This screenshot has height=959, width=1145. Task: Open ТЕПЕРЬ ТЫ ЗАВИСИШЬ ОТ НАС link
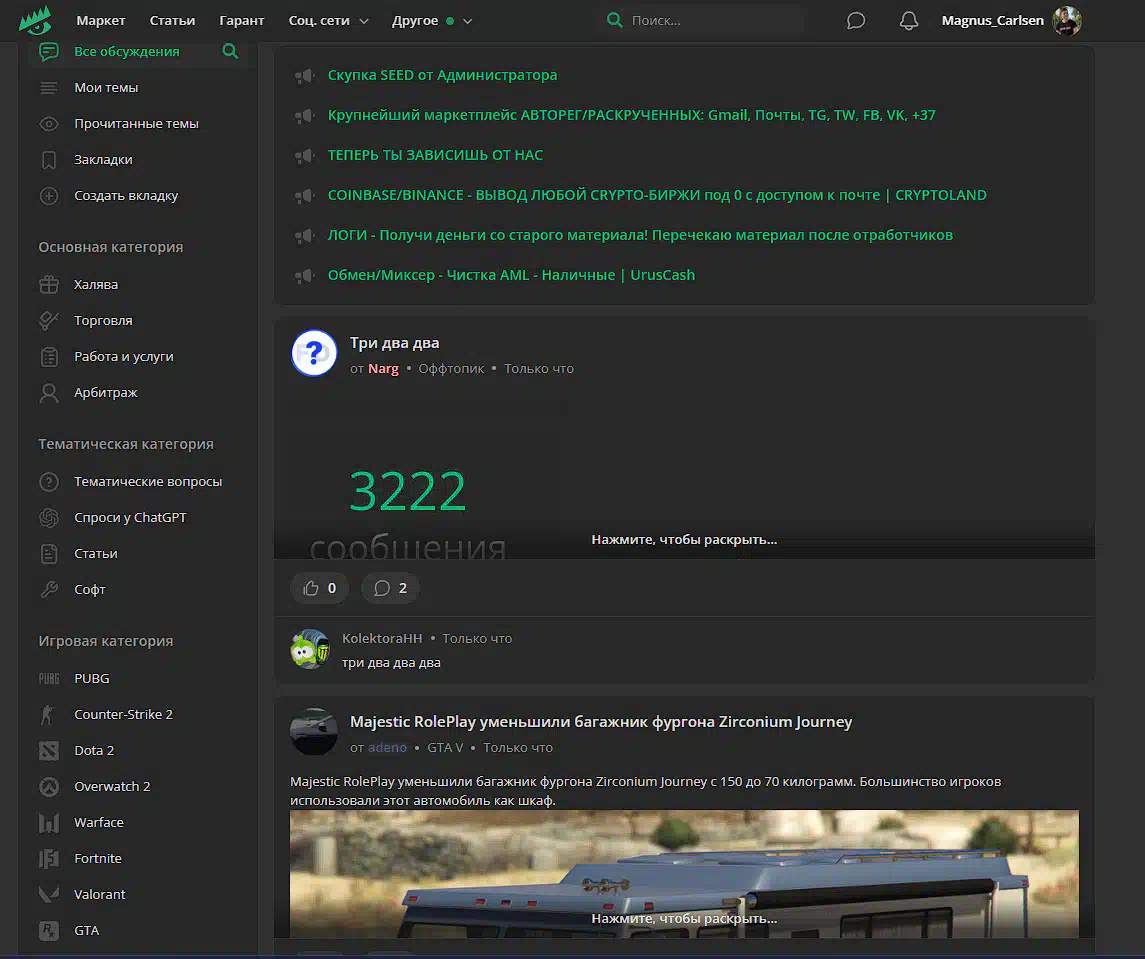pyautogui.click(x=435, y=155)
